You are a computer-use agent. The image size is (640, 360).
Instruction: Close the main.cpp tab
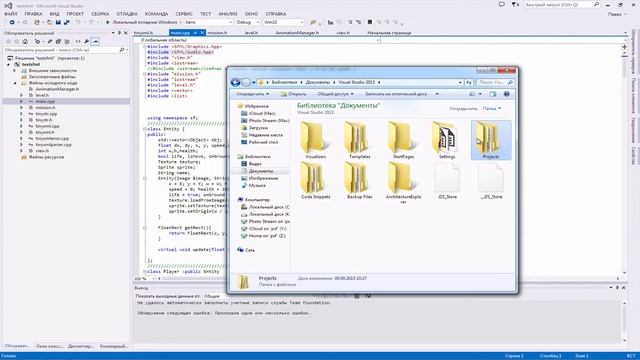click(x=202, y=33)
